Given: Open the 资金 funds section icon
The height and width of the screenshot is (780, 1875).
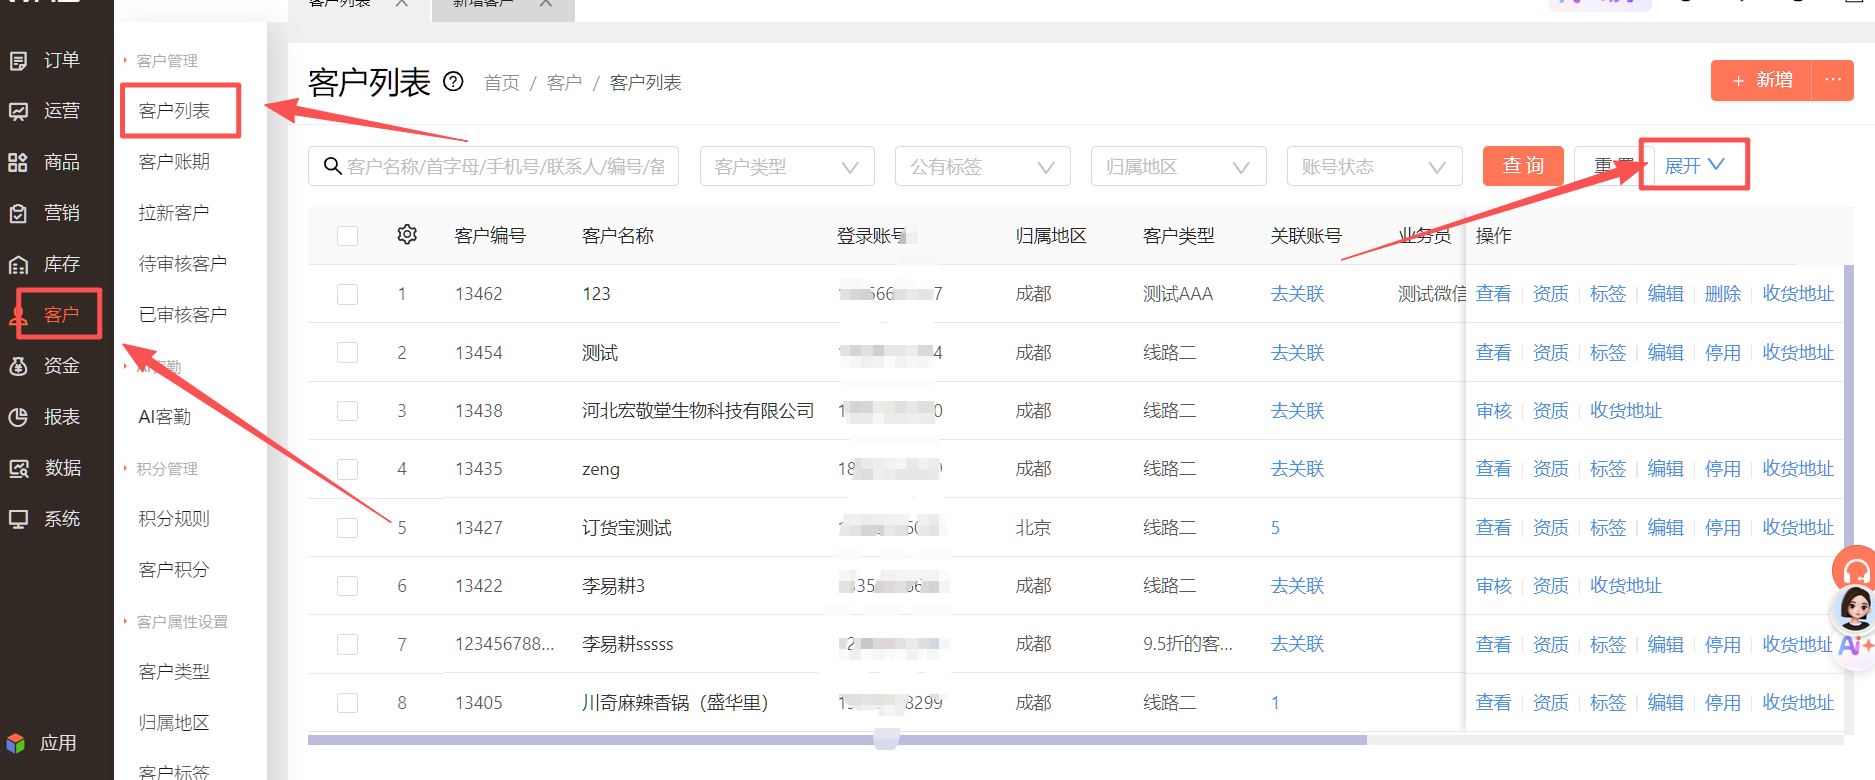Looking at the screenshot, I should tap(18, 366).
